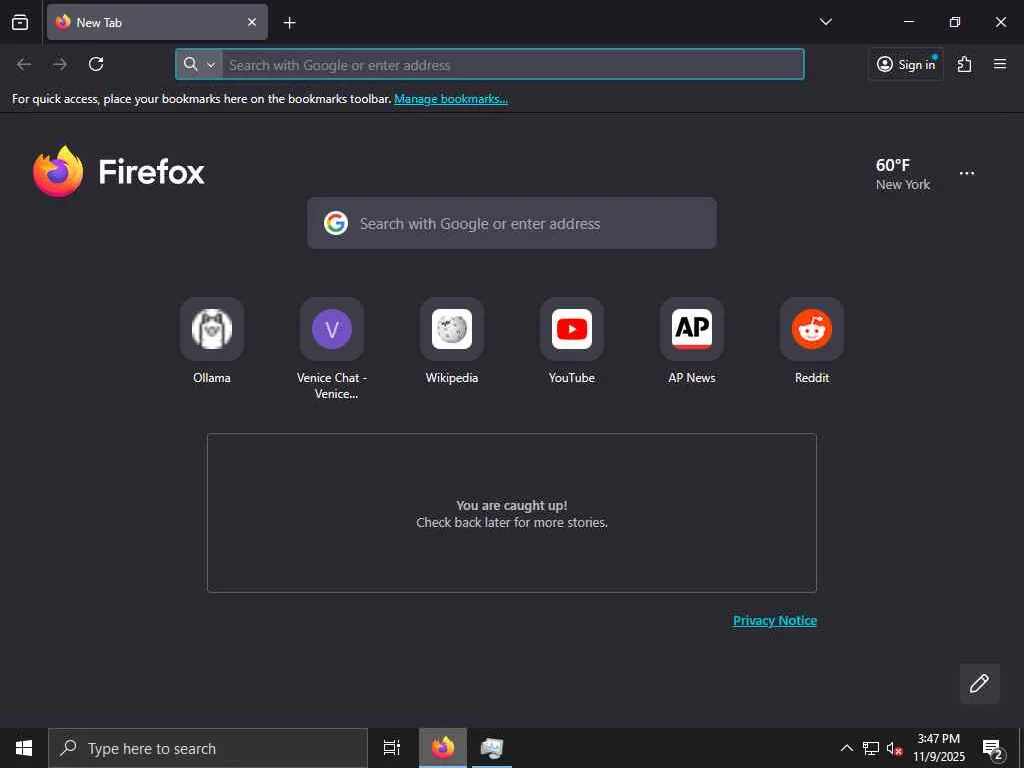Open the Firefox View icon beside the tab
1024x768 pixels.
click(20, 22)
